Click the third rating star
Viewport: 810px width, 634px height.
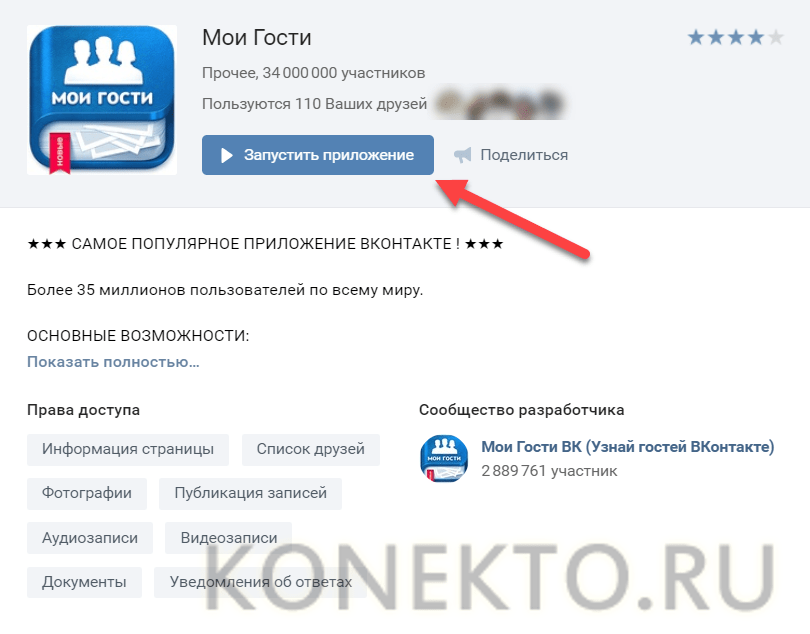(x=736, y=37)
